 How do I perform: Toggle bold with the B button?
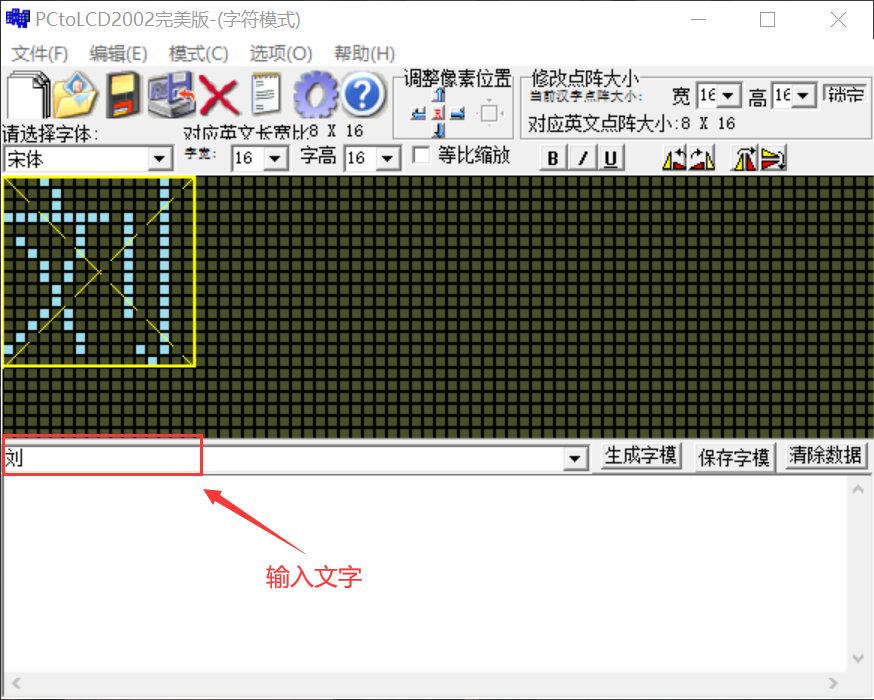click(x=552, y=157)
